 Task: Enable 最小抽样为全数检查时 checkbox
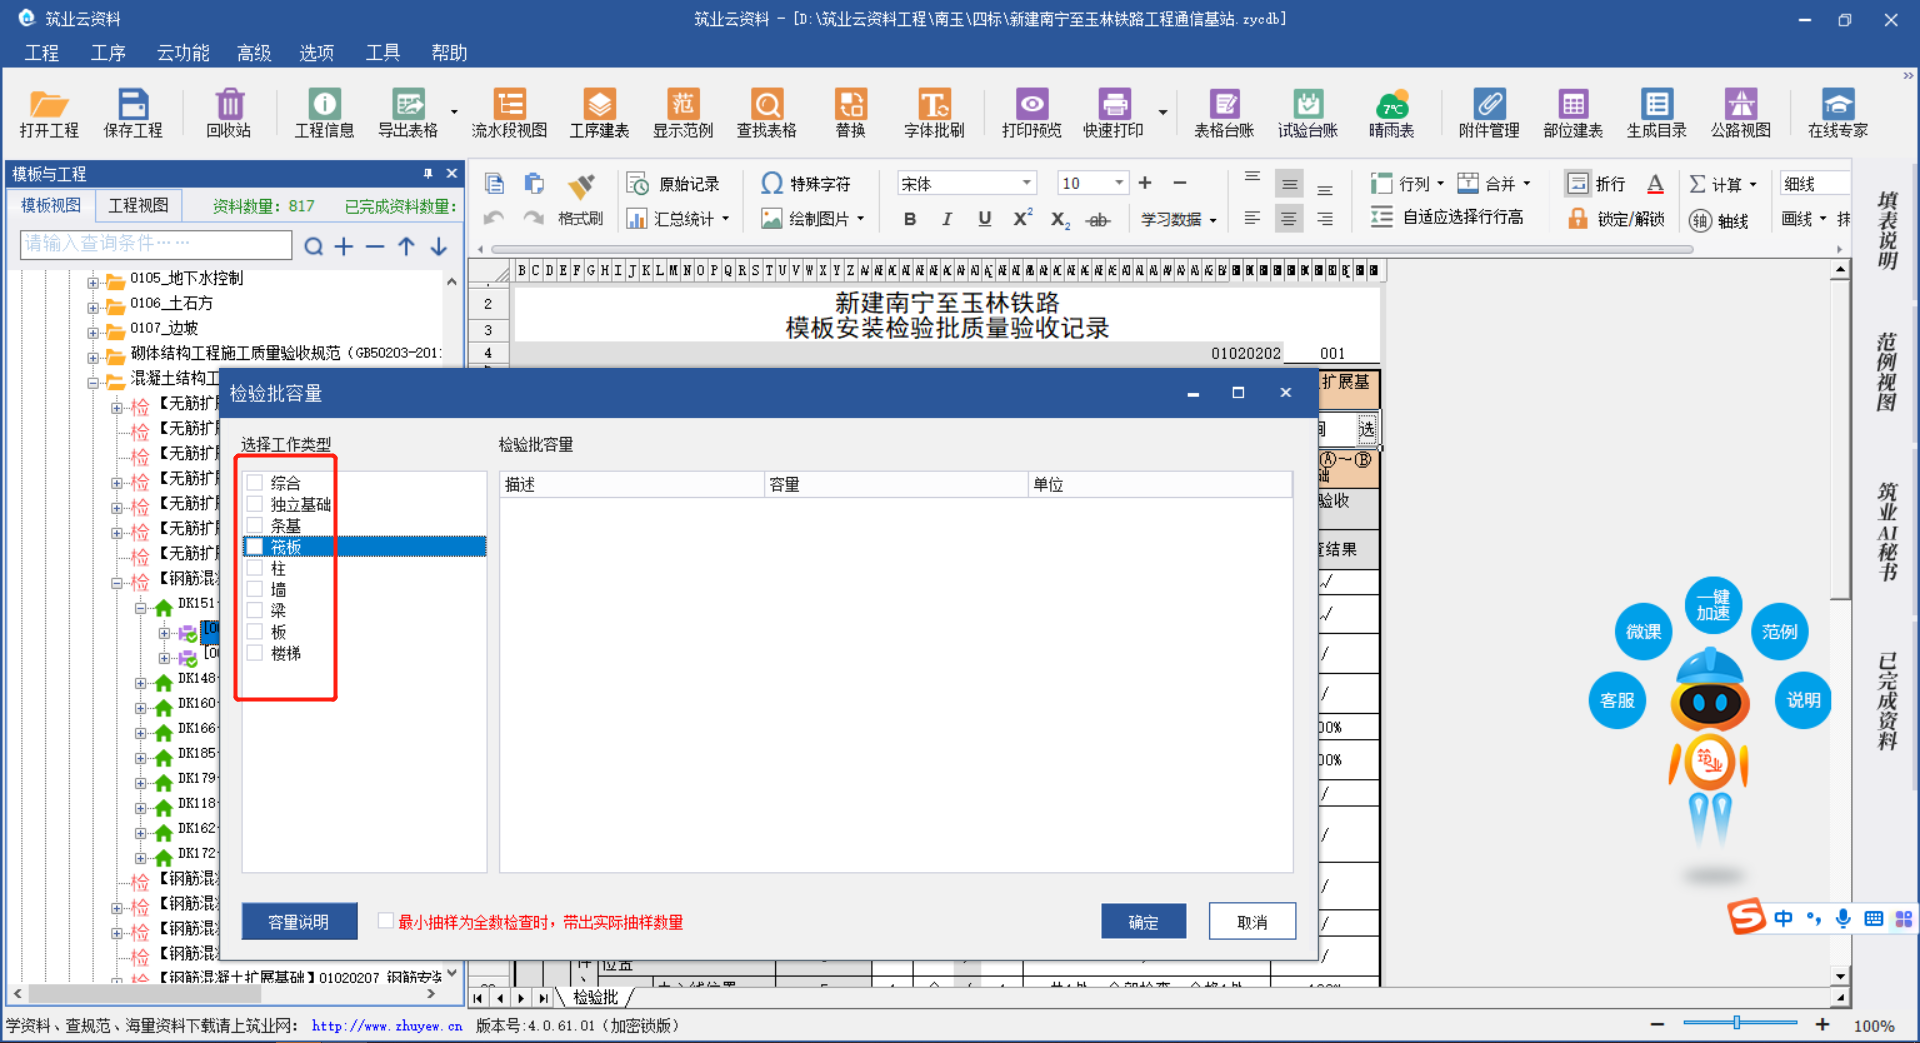[385, 921]
